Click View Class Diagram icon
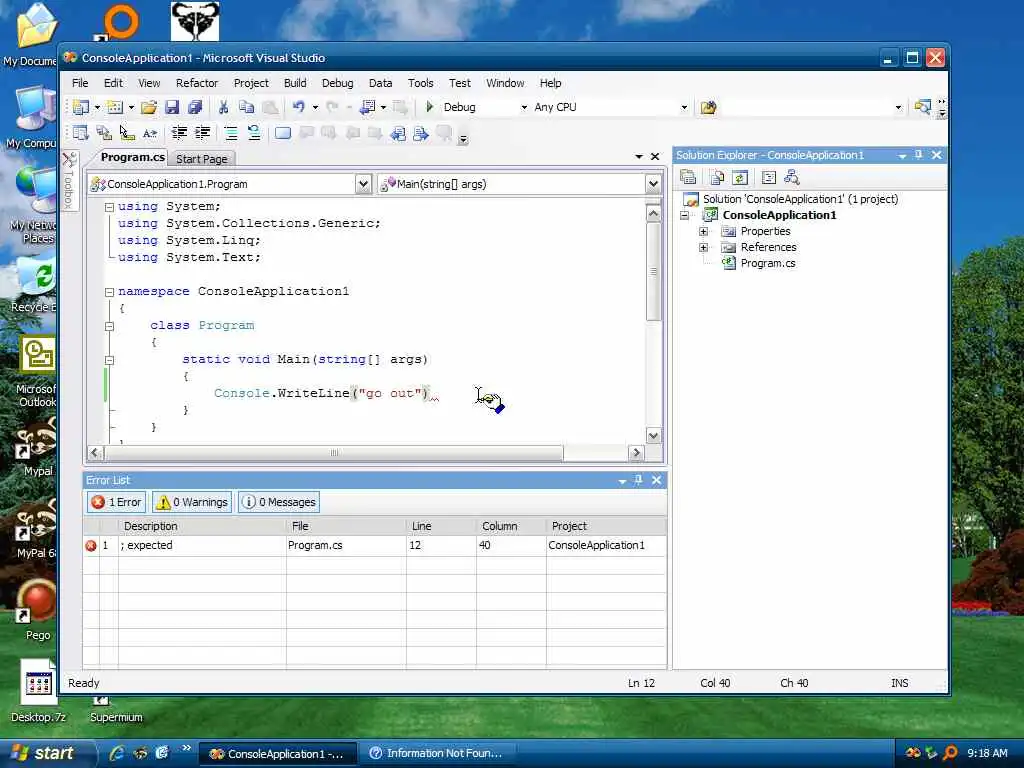The image size is (1024, 768). pos(792,177)
